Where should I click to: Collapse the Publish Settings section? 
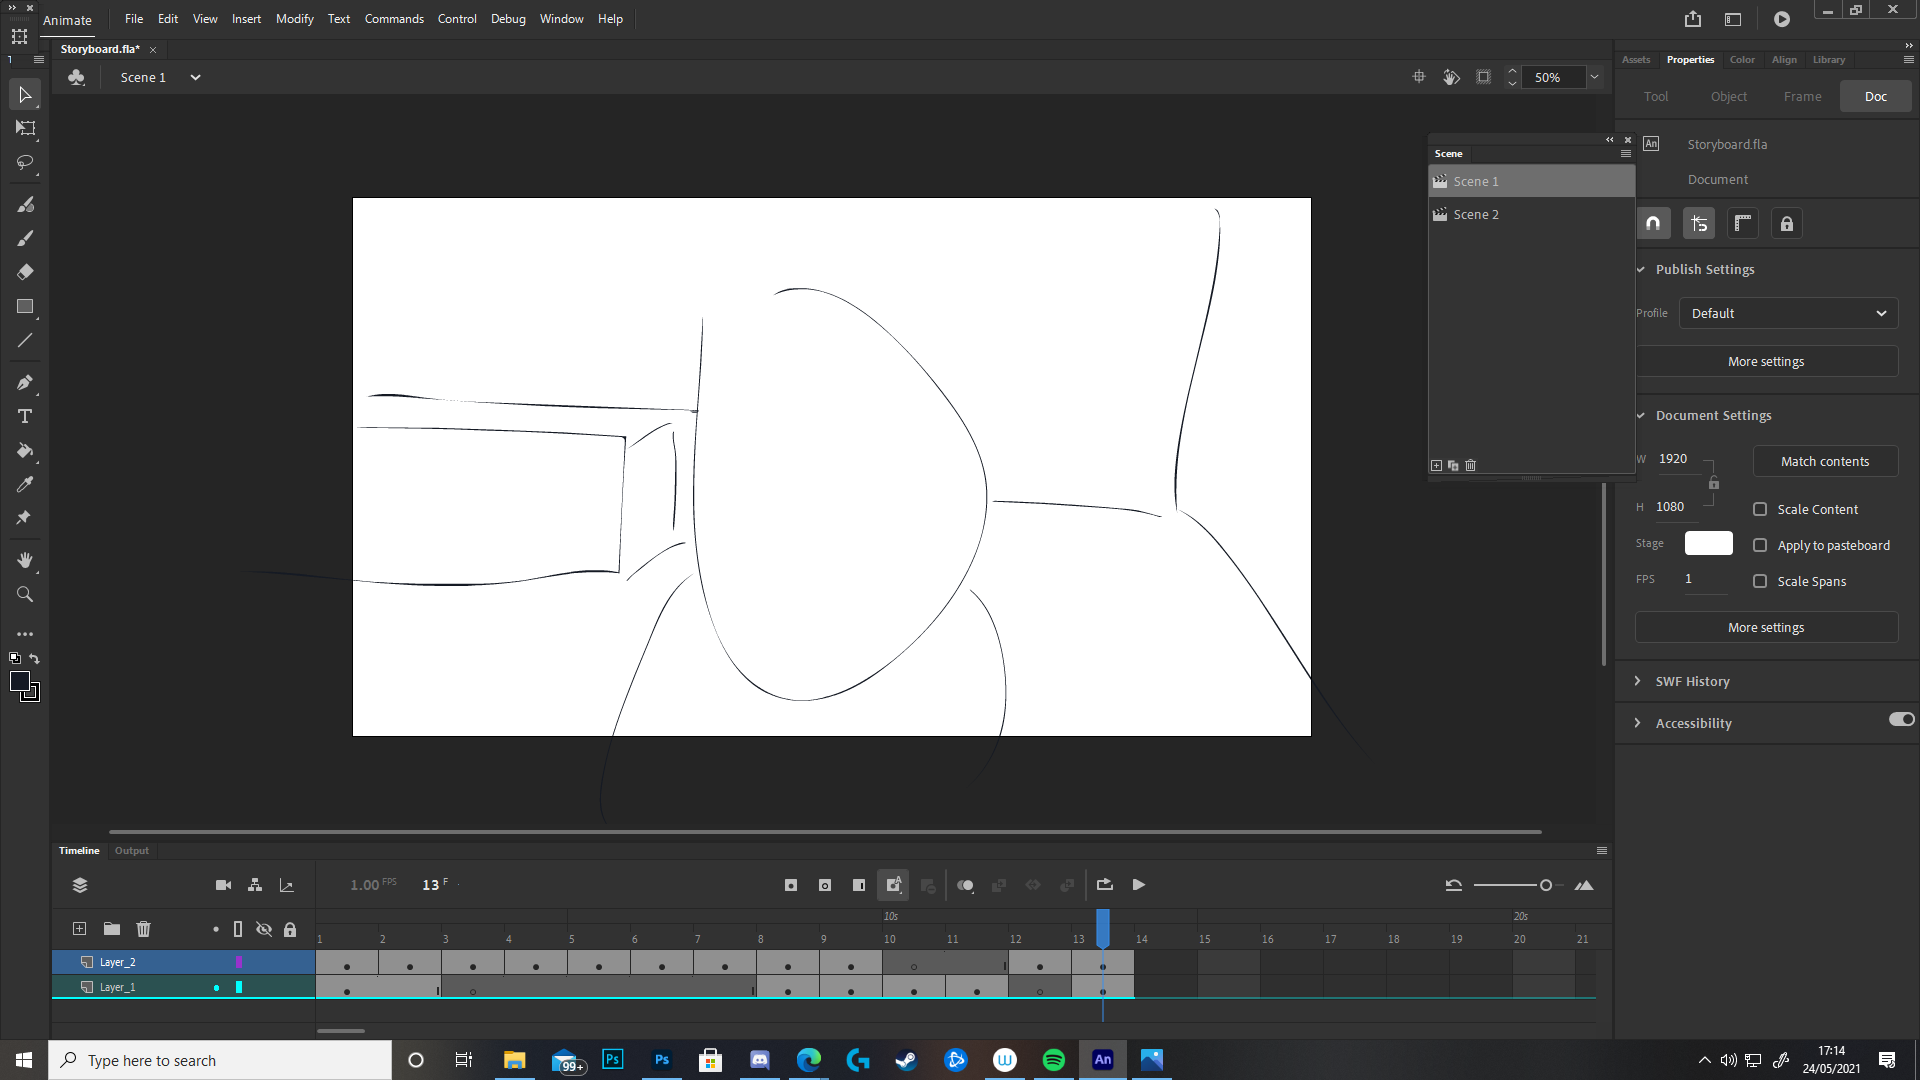(x=1640, y=269)
